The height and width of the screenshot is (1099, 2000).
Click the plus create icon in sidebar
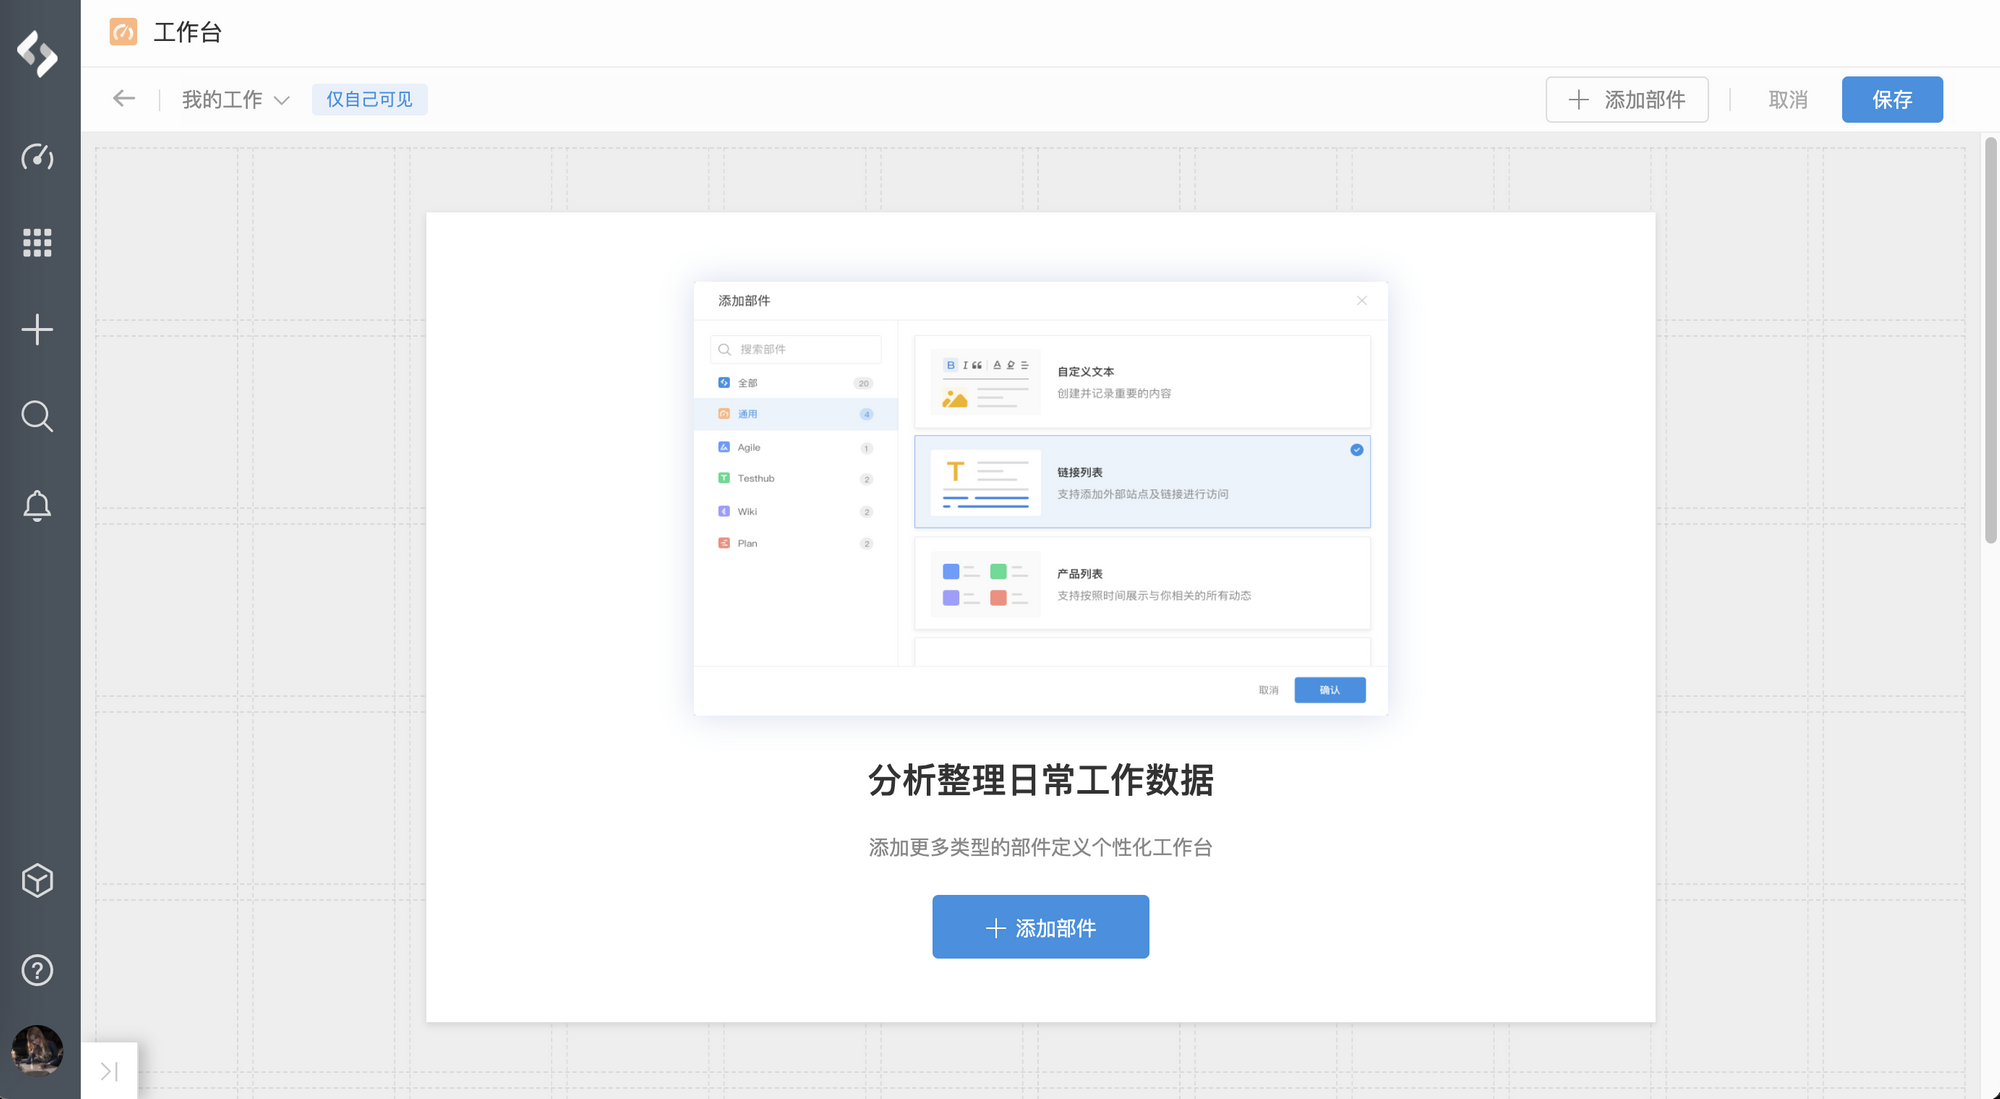pyautogui.click(x=38, y=330)
